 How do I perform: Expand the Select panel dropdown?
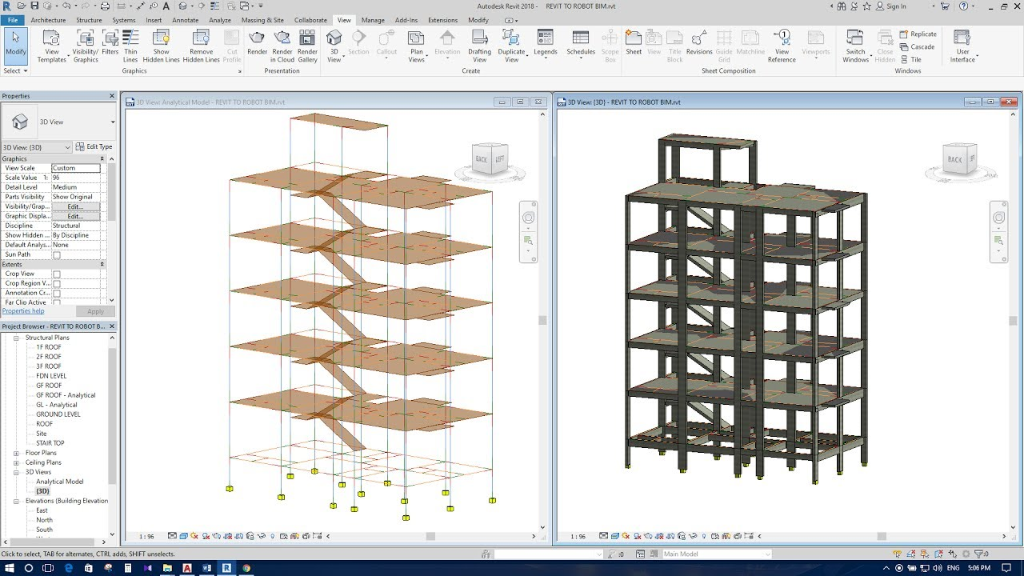tap(16, 71)
